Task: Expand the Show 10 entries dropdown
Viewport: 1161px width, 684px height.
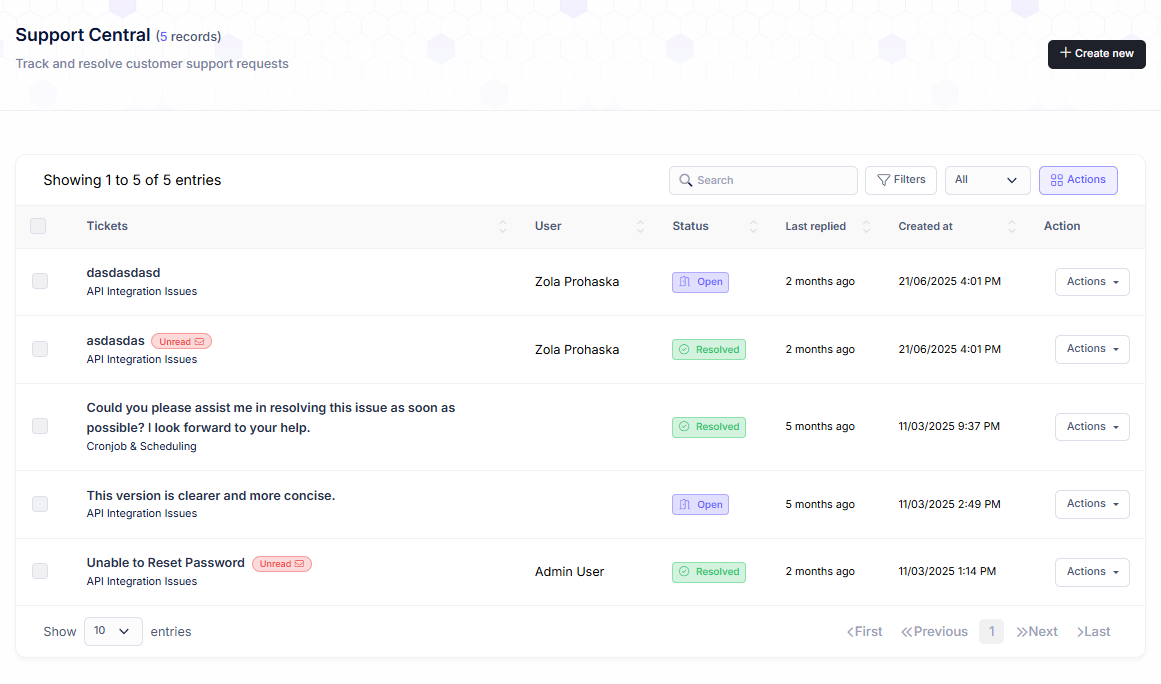Action: tap(113, 631)
